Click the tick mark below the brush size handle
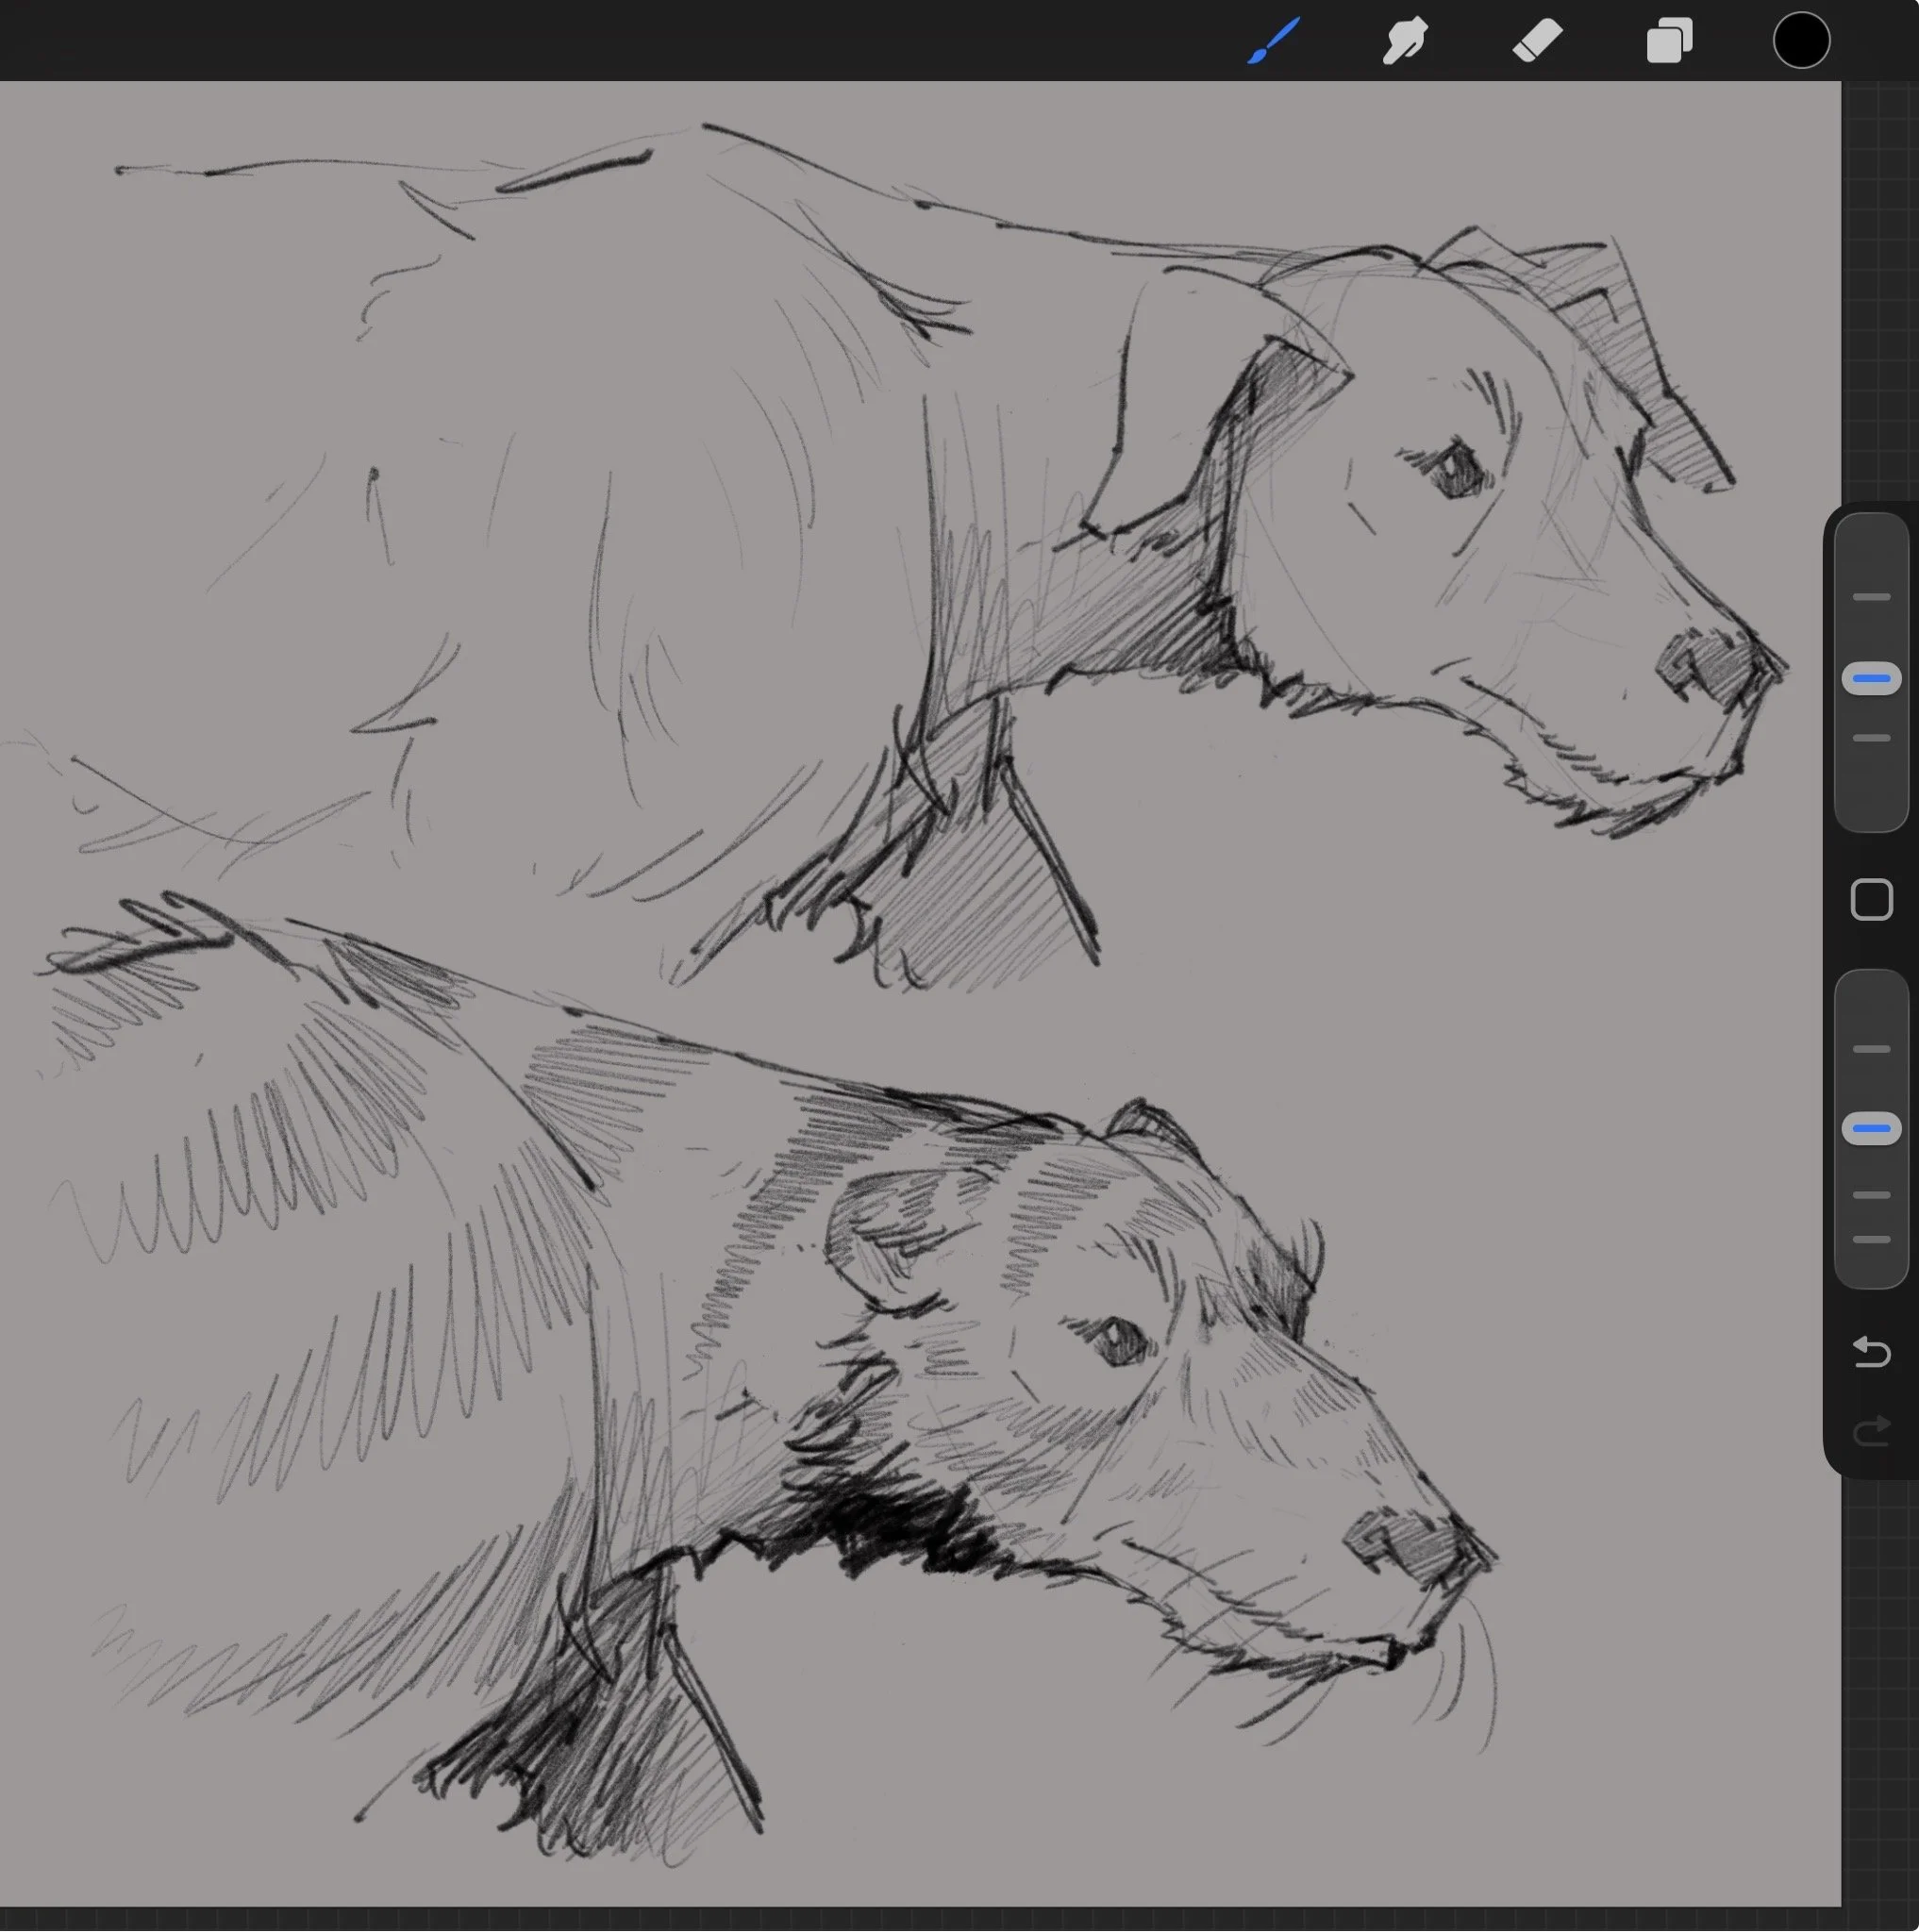 pos(1871,739)
